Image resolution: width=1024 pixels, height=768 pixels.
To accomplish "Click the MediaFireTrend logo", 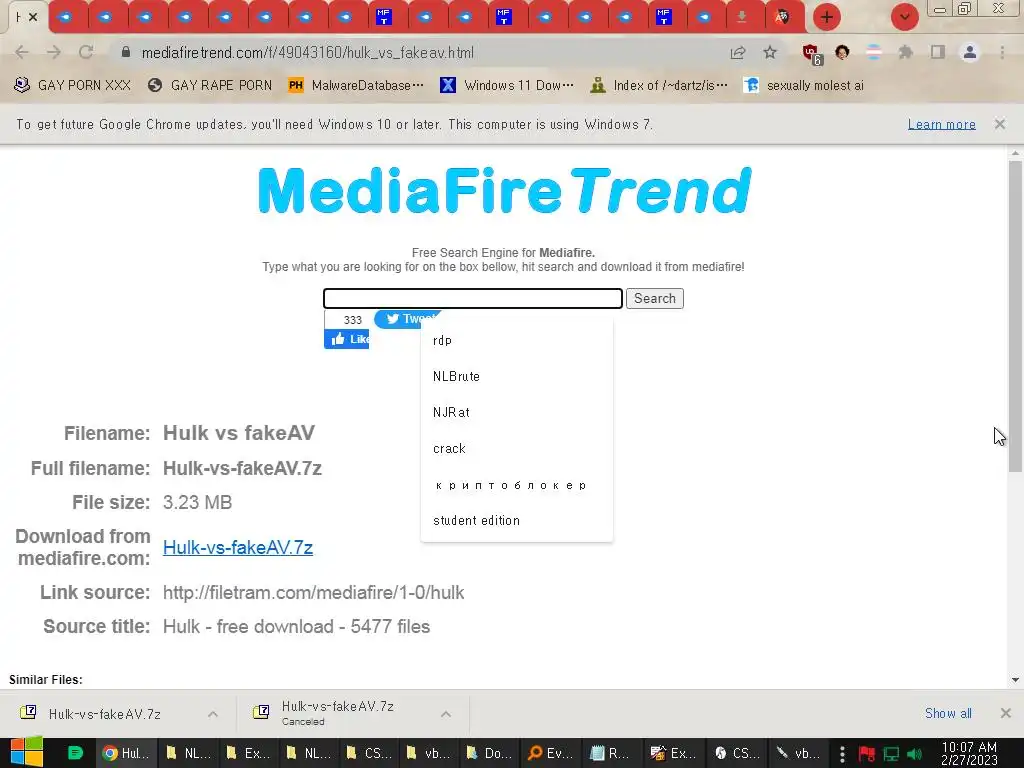I will click(504, 191).
